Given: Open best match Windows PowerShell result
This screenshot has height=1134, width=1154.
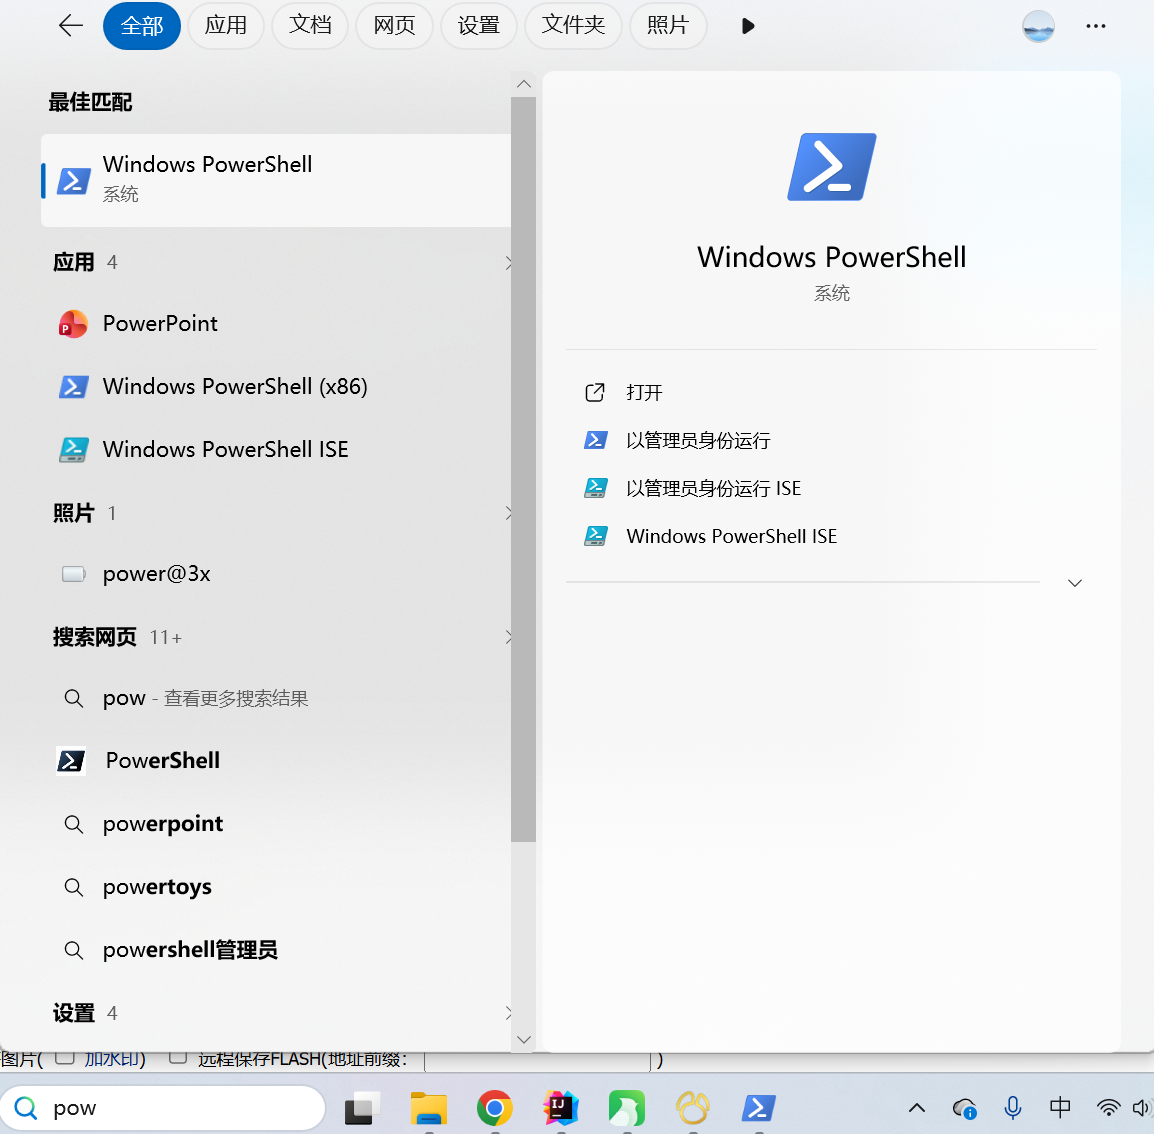Looking at the screenshot, I should 276,180.
